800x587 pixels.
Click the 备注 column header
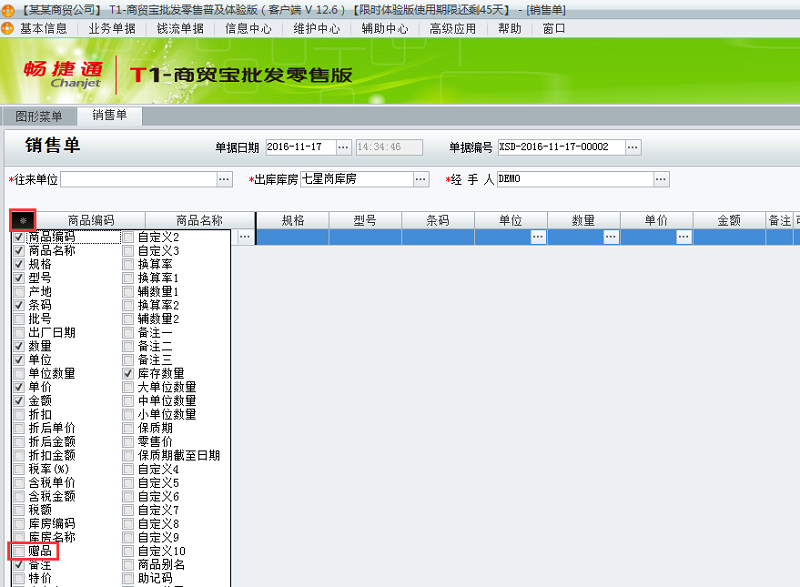pyautogui.click(x=780, y=220)
